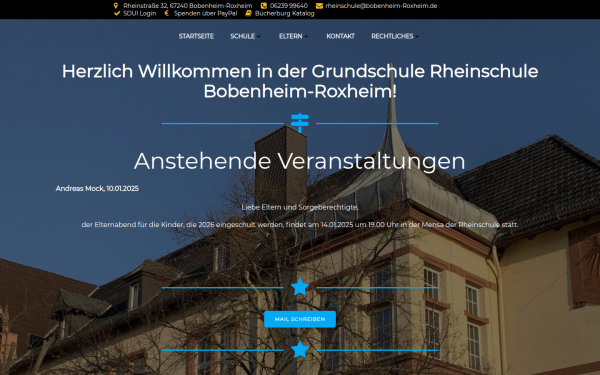Expand the dropdown arrow next to Rechtliches
This screenshot has height=375, width=600.
(x=417, y=36)
